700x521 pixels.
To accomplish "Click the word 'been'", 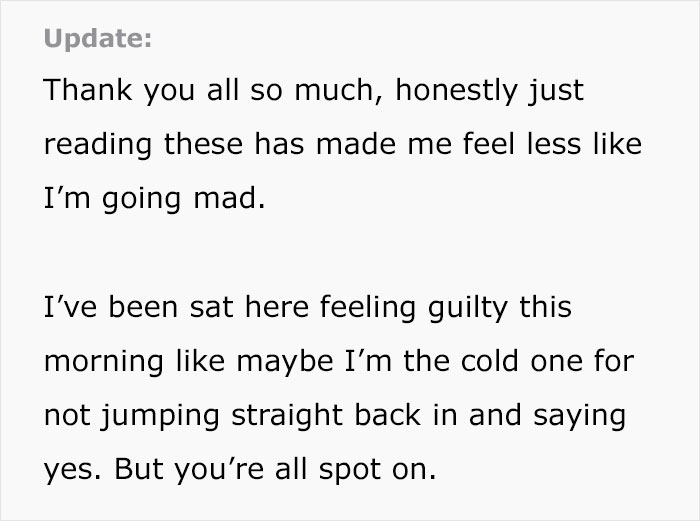I will (143, 307).
